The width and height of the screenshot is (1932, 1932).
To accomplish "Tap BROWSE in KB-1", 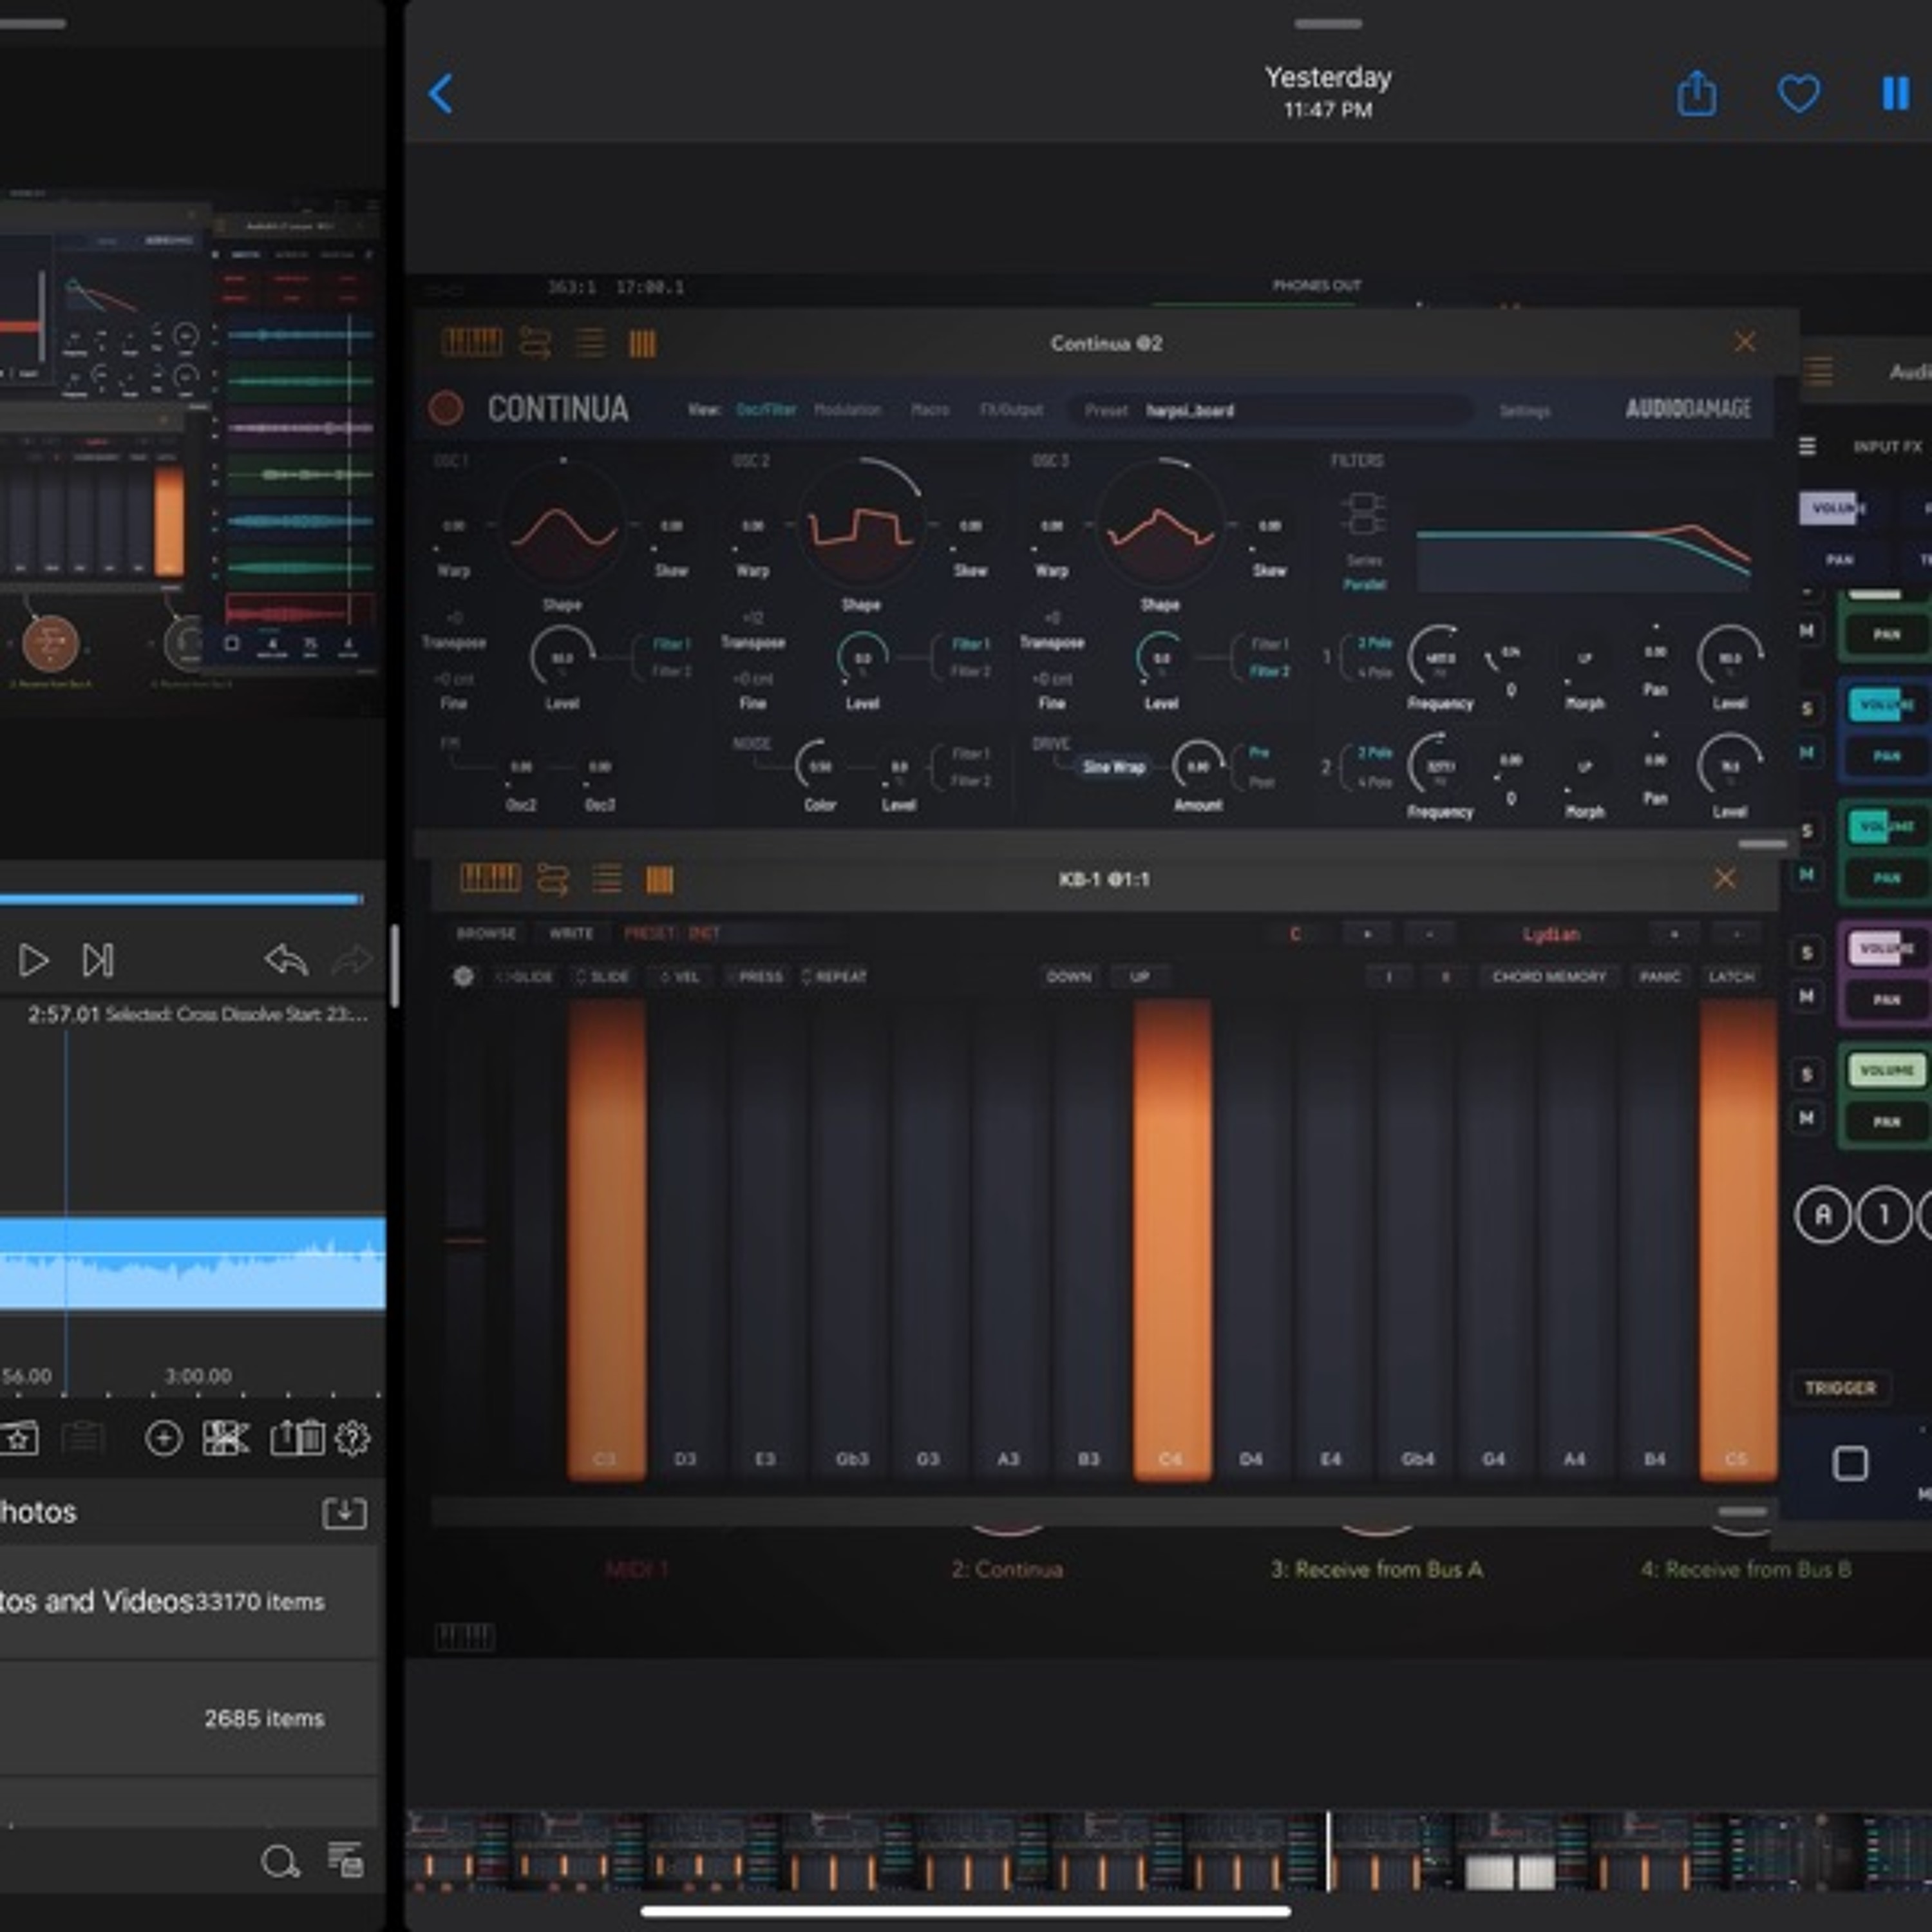I will tap(486, 933).
